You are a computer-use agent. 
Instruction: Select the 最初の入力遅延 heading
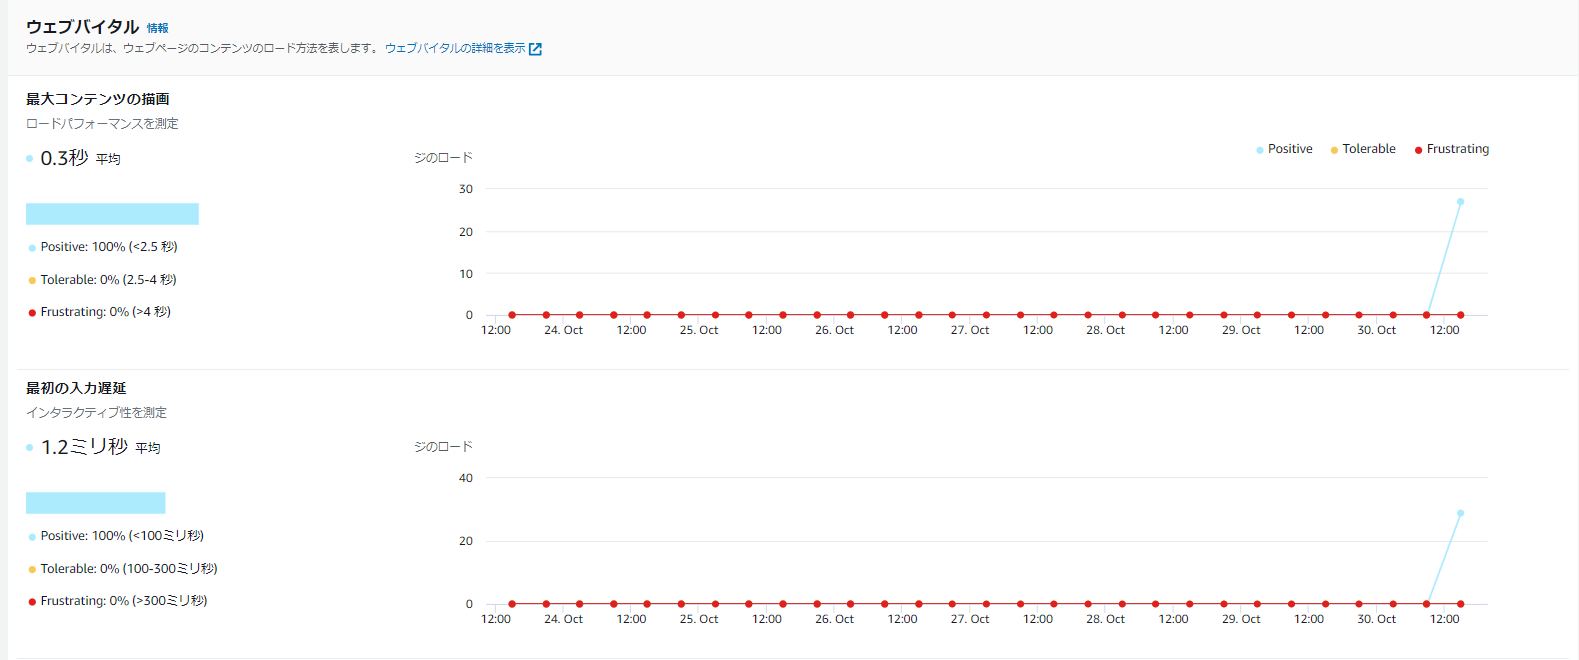click(76, 388)
